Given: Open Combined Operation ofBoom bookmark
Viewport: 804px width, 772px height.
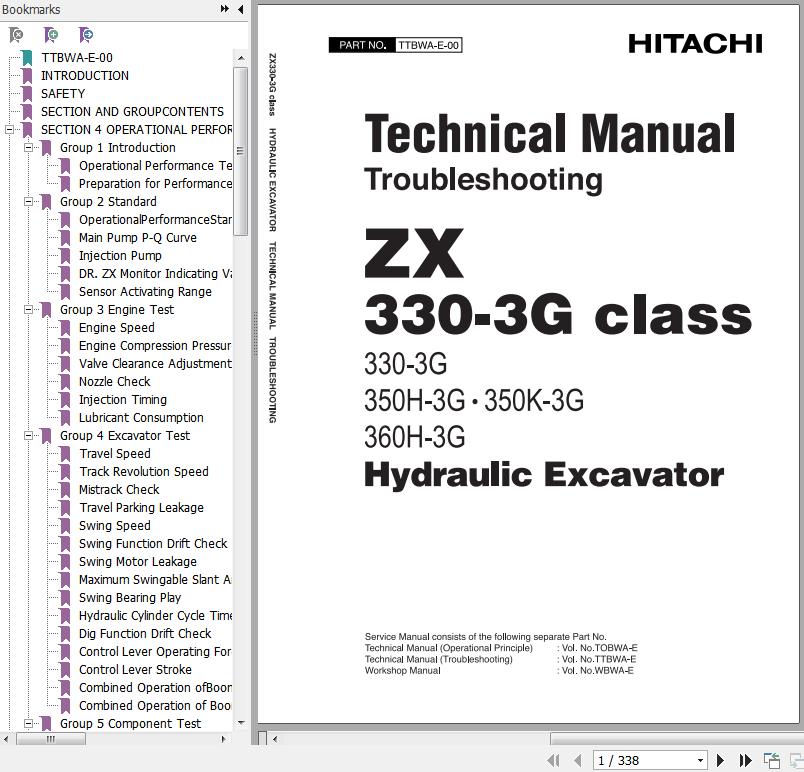Looking at the screenshot, I should 155,687.
